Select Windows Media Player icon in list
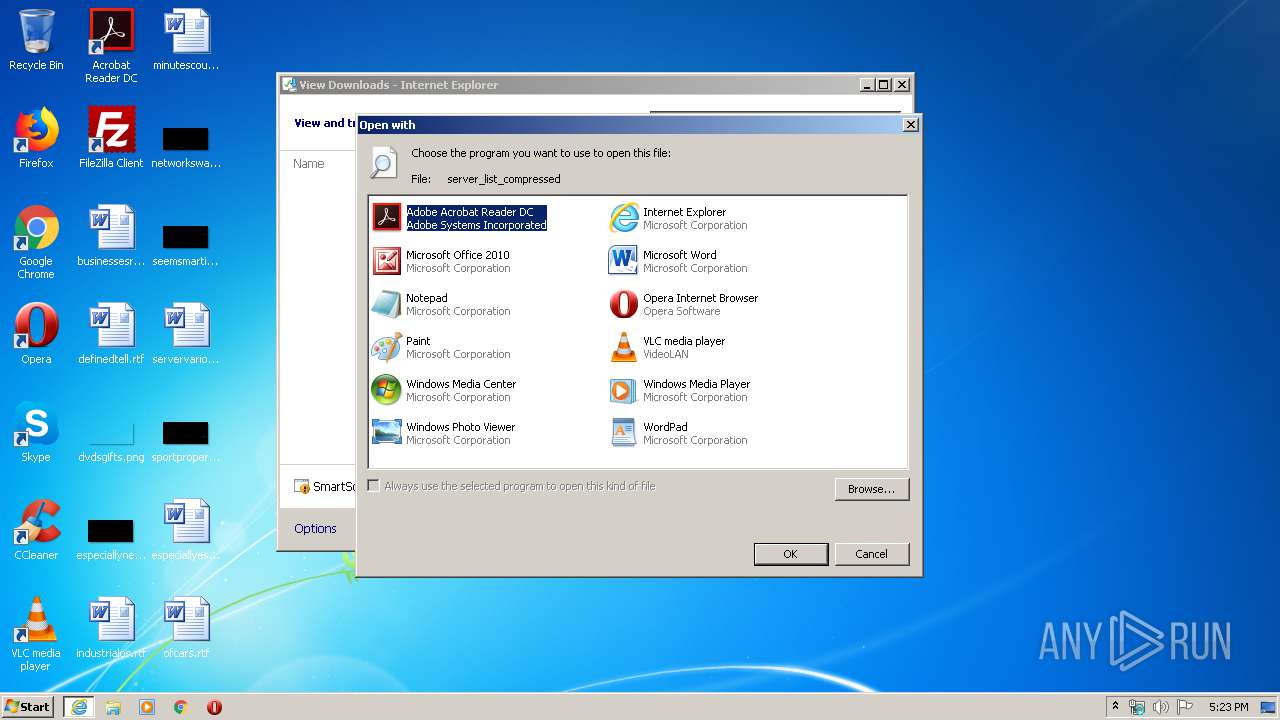This screenshot has height=720, width=1280. click(623, 389)
